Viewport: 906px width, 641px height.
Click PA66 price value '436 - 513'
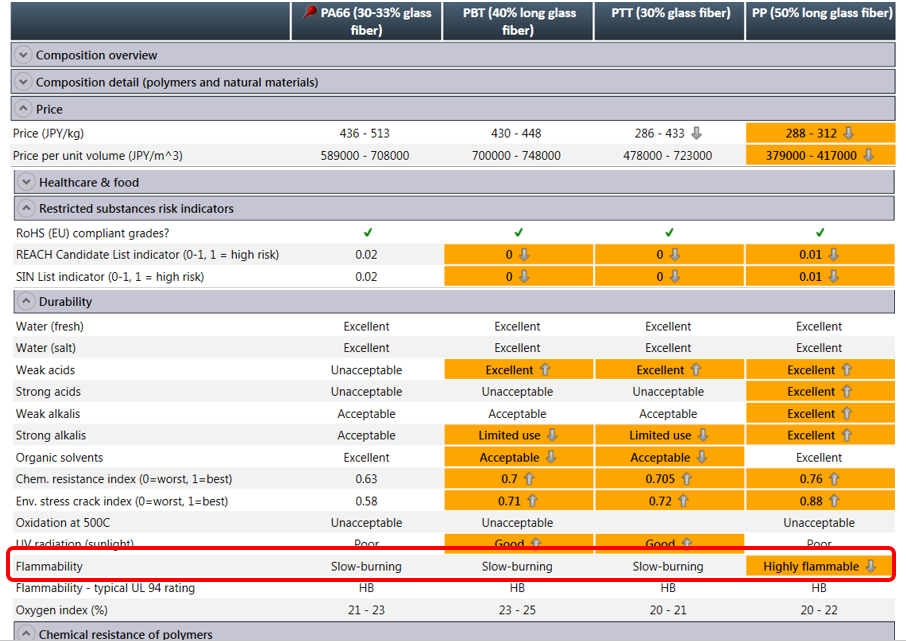click(365, 134)
